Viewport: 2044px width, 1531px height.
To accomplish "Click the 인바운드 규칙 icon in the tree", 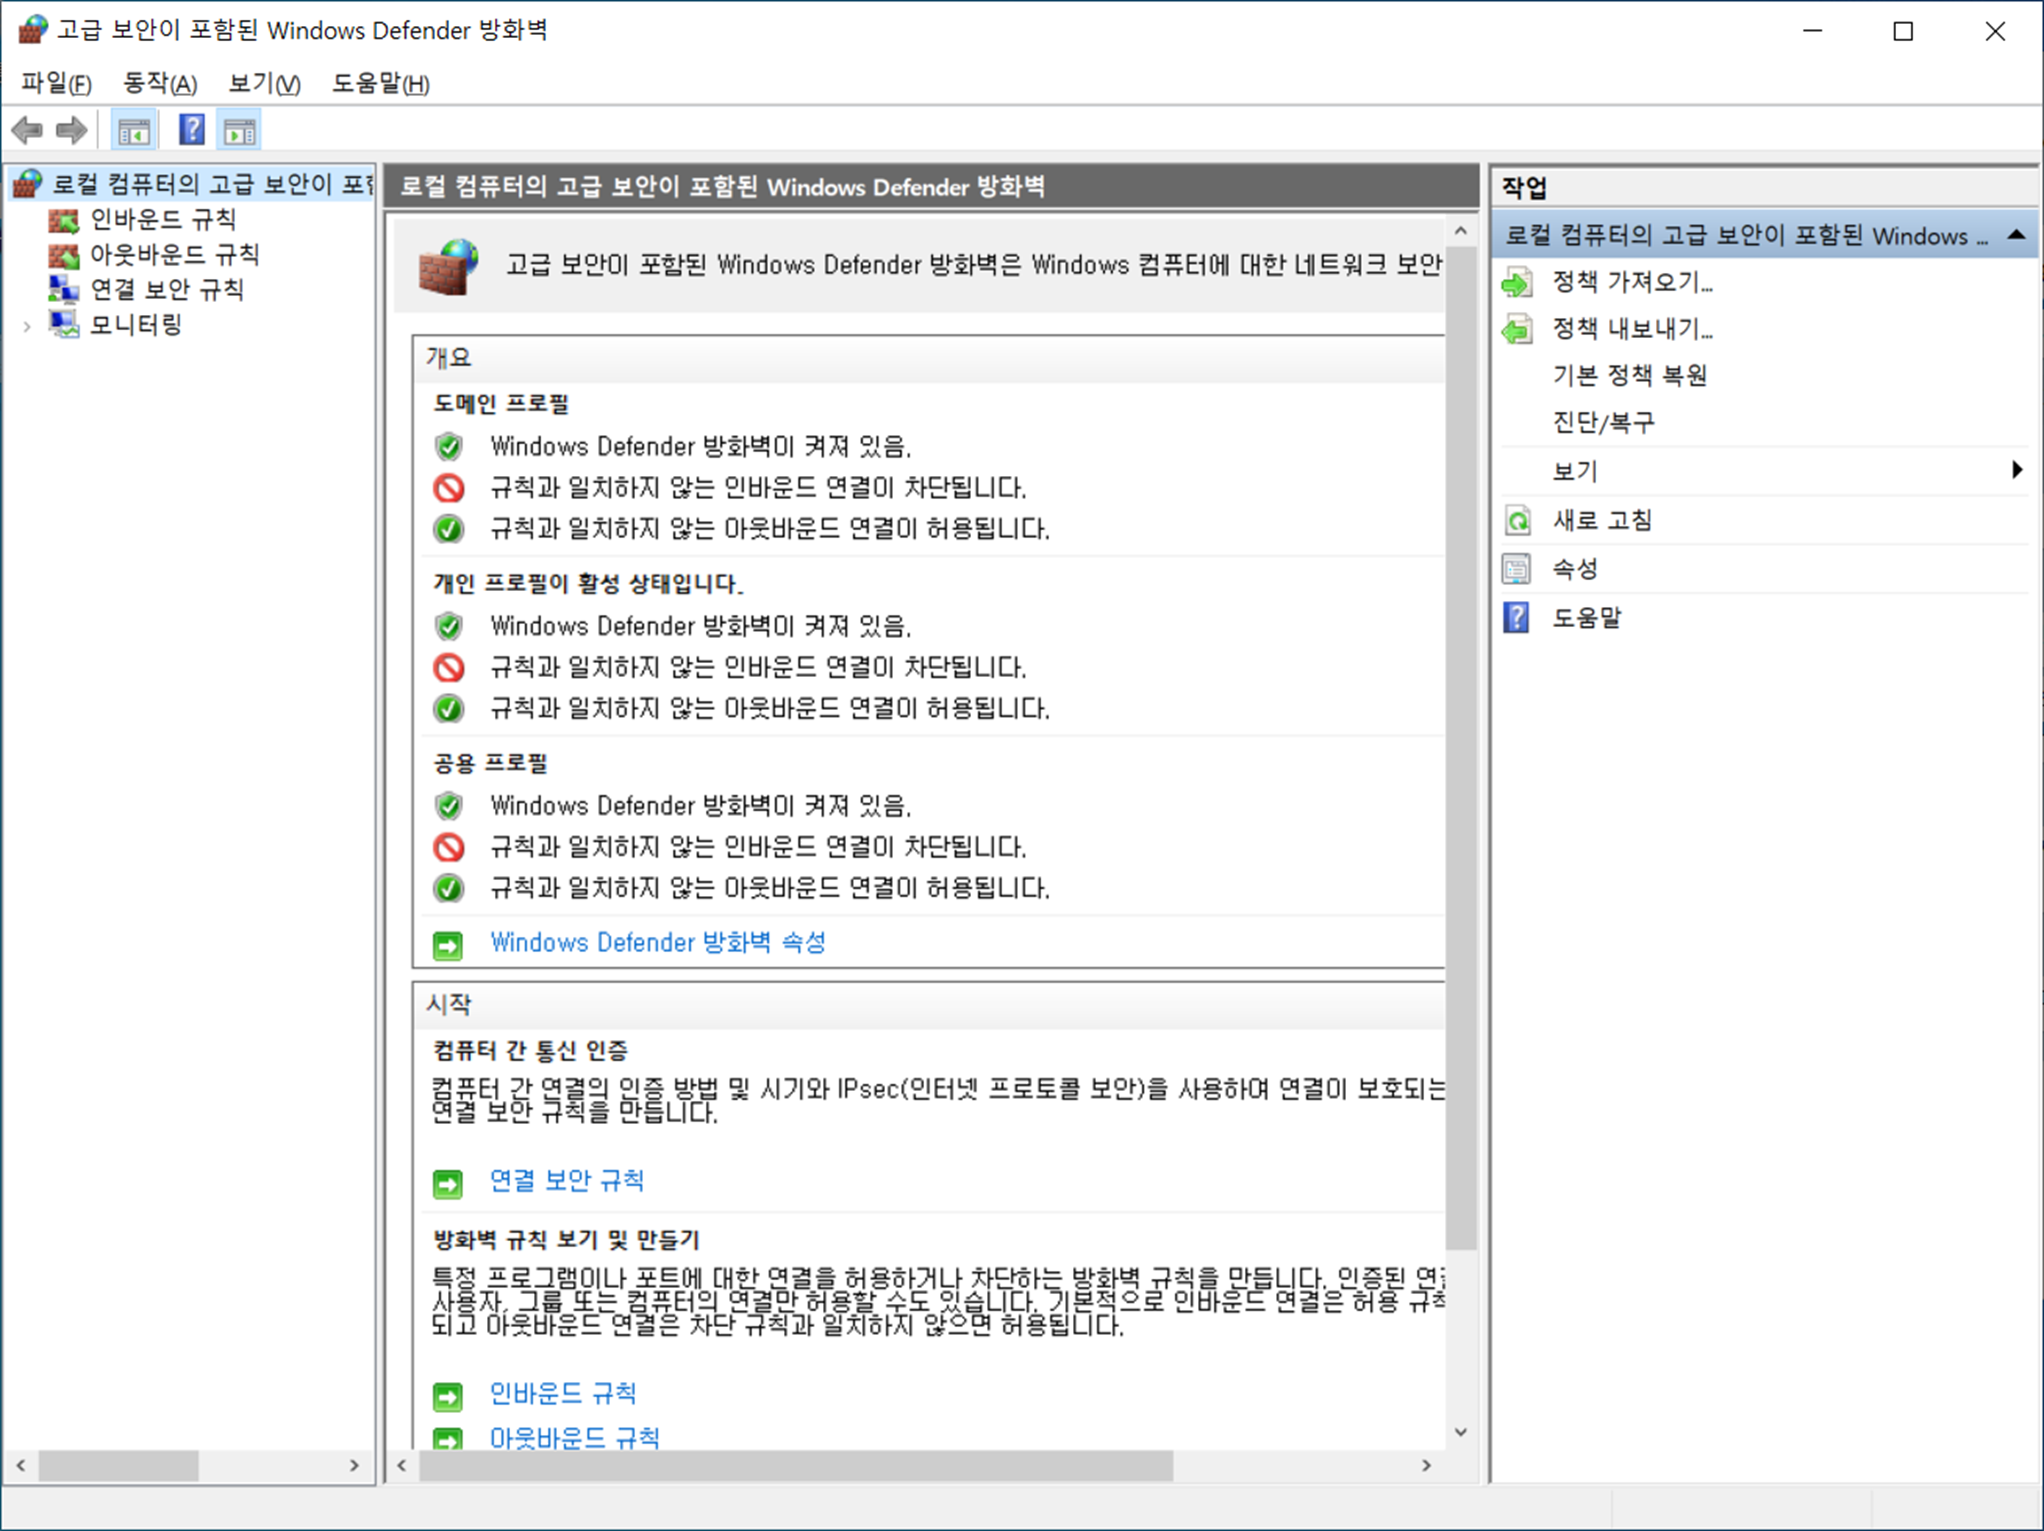I will click(x=63, y=220).
